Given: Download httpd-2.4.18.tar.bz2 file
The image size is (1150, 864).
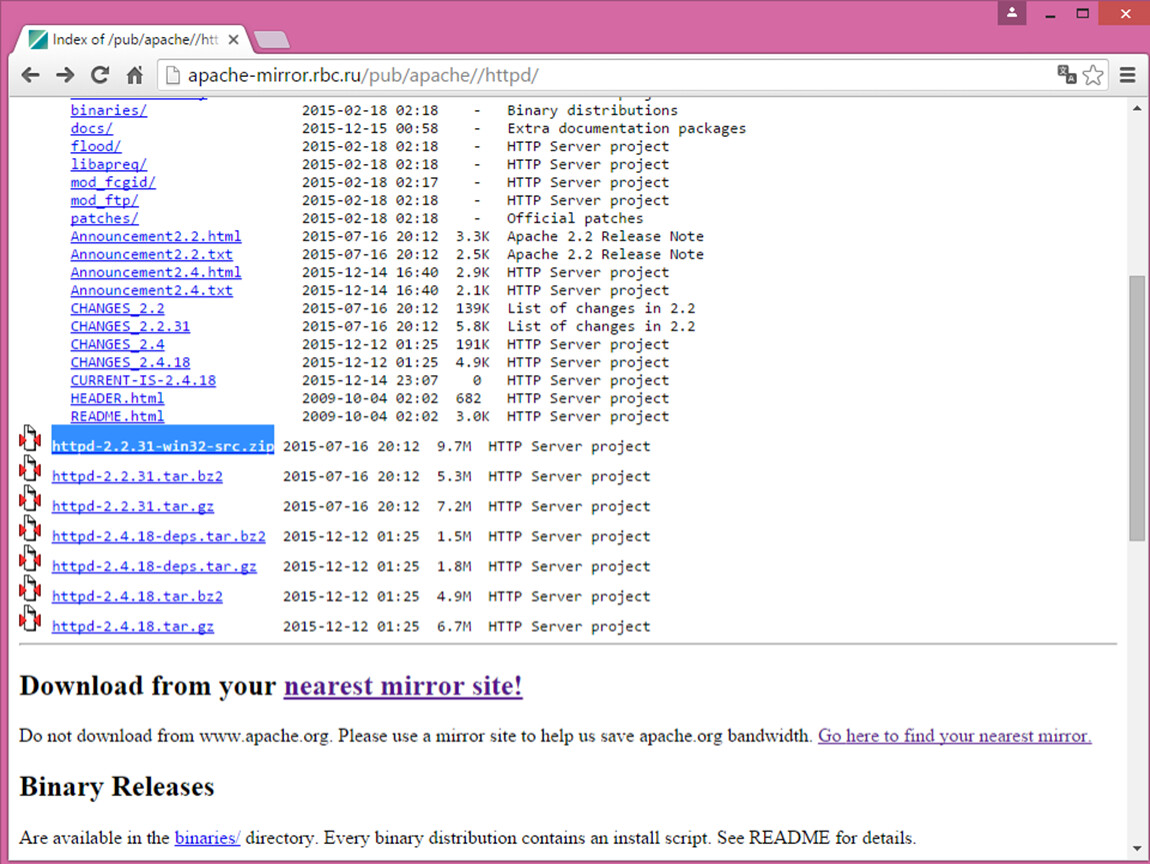Looking at the screenshot, I should point(137,597).
